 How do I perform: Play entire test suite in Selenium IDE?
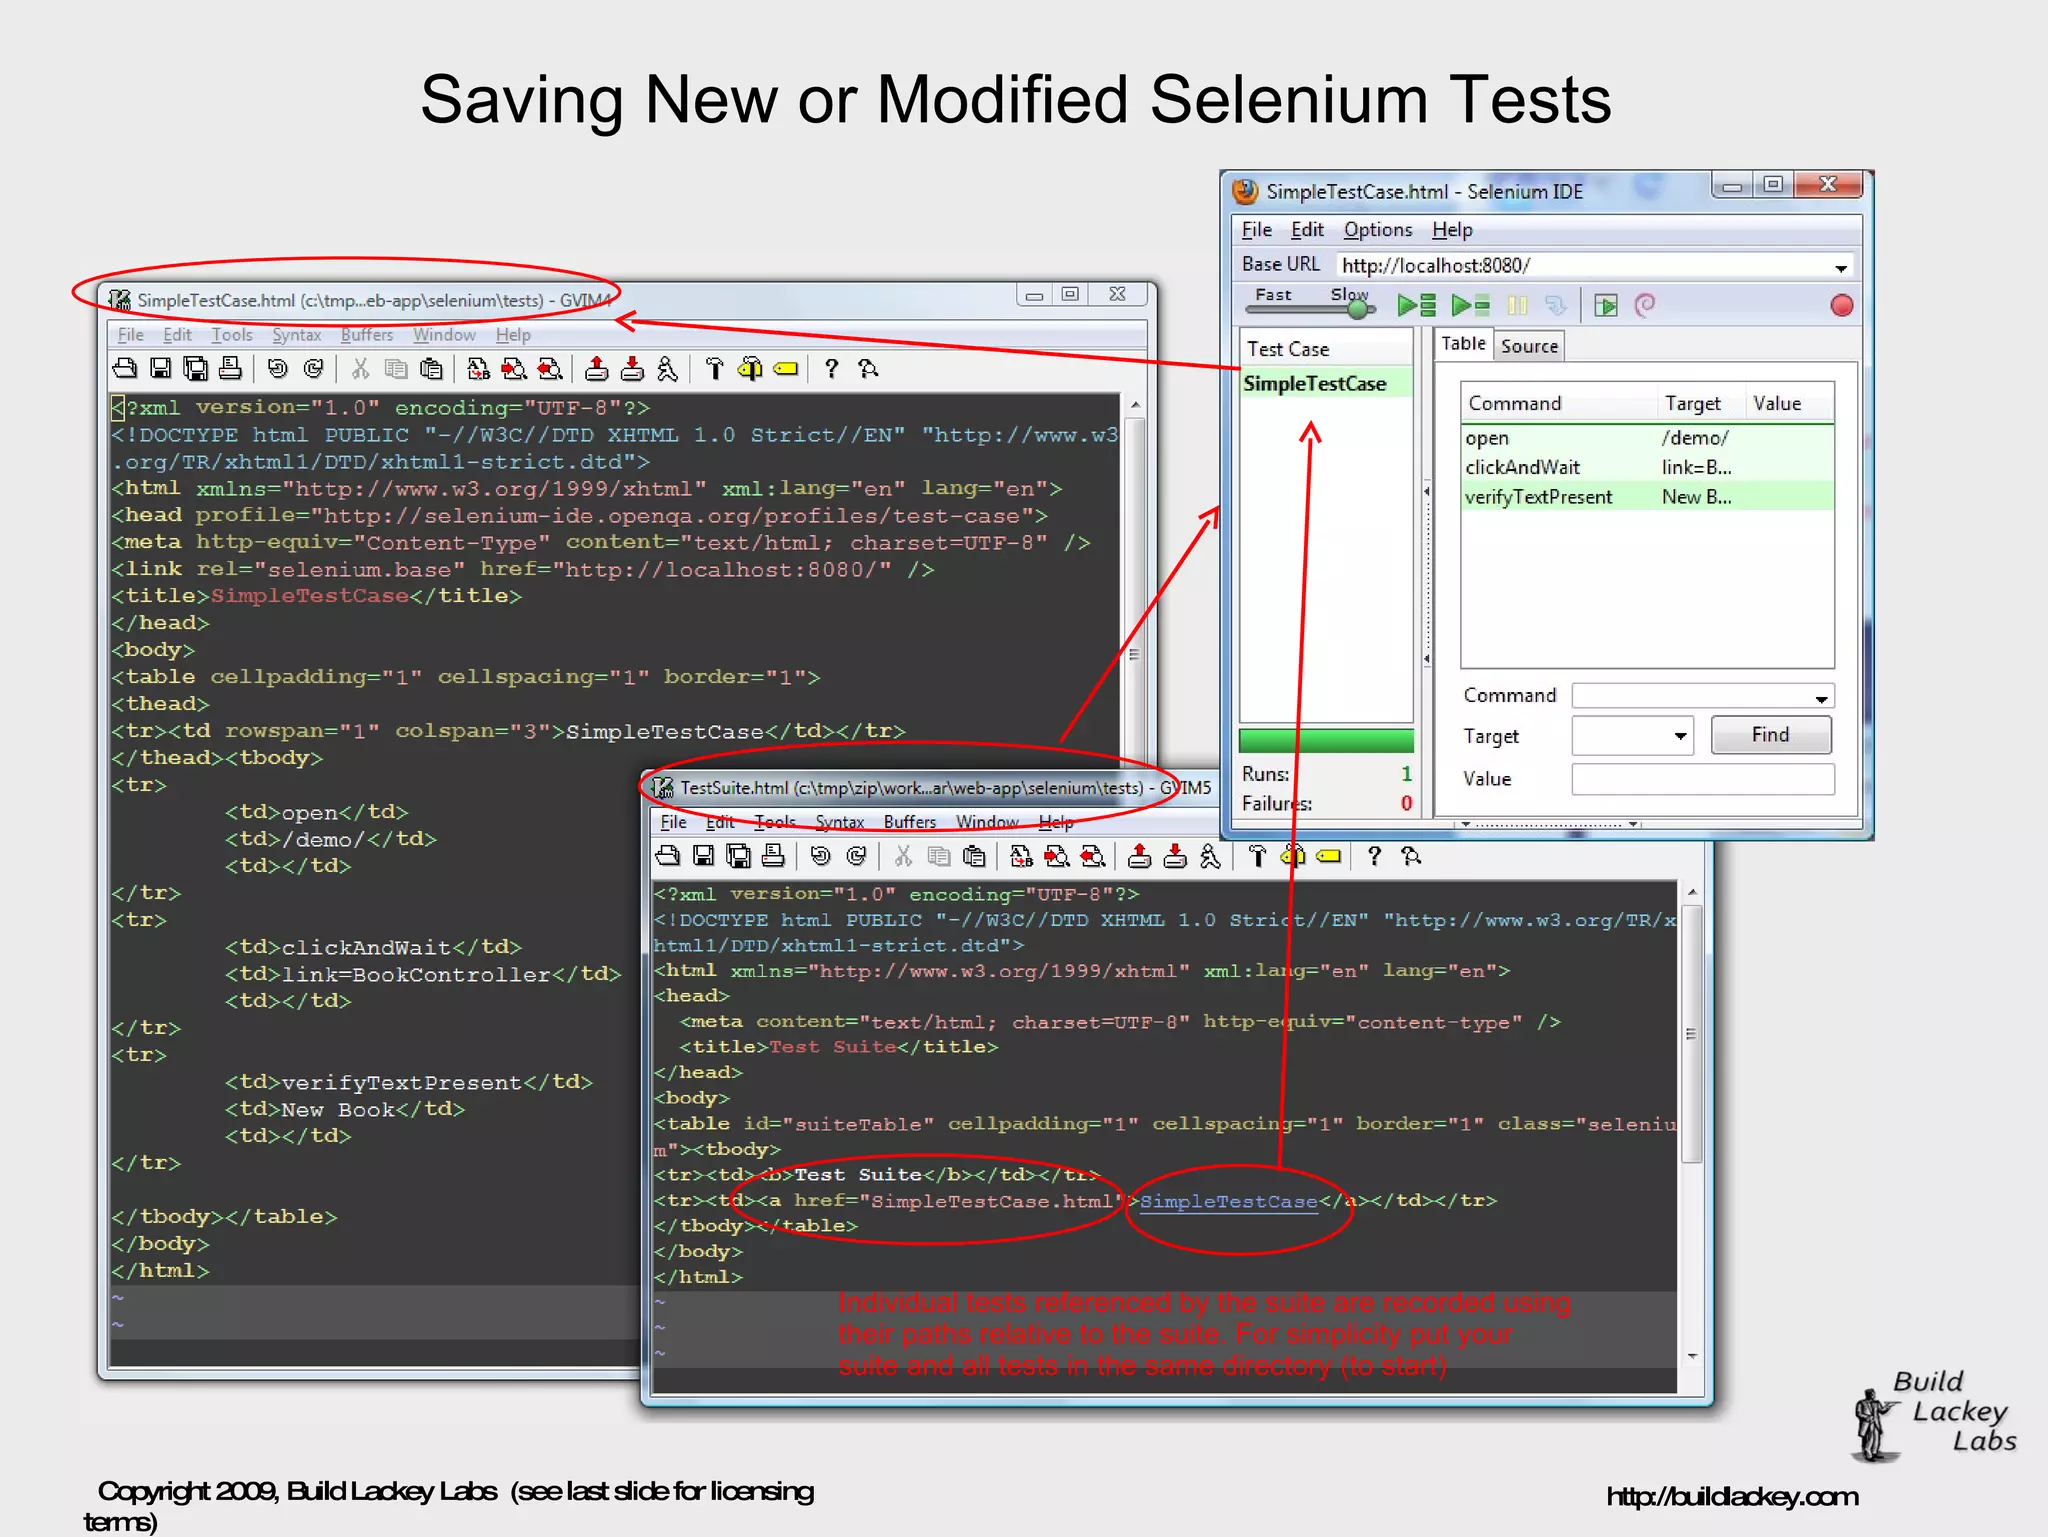coord(1416,306)
